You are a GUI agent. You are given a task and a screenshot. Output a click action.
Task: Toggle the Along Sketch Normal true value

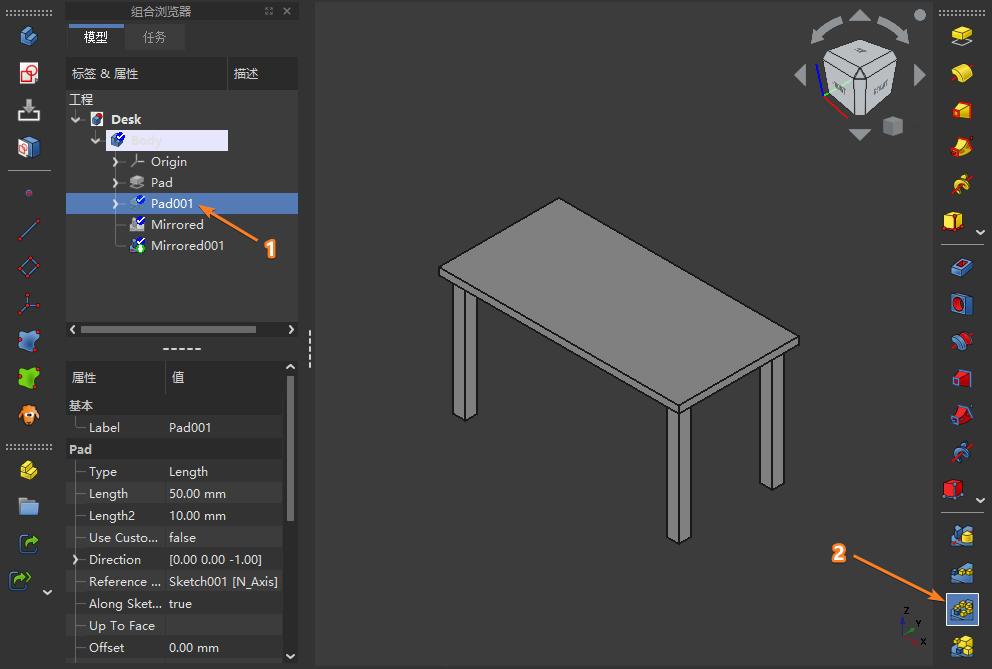224,604
